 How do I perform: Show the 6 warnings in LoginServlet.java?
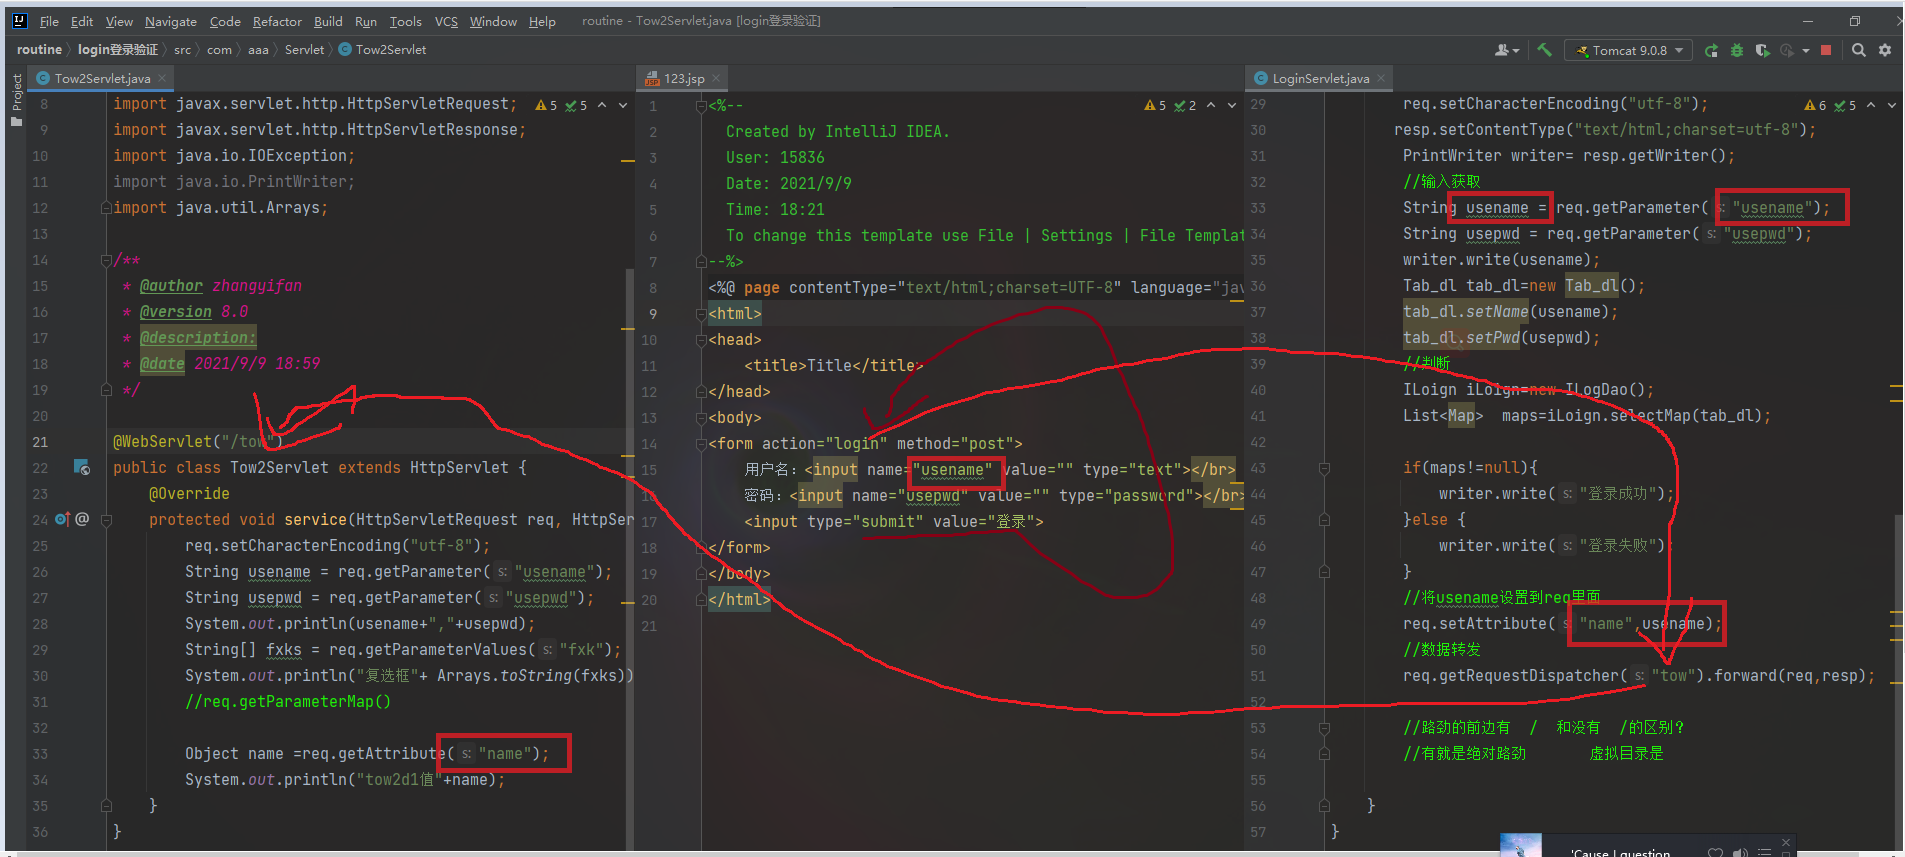[1815, 105]
